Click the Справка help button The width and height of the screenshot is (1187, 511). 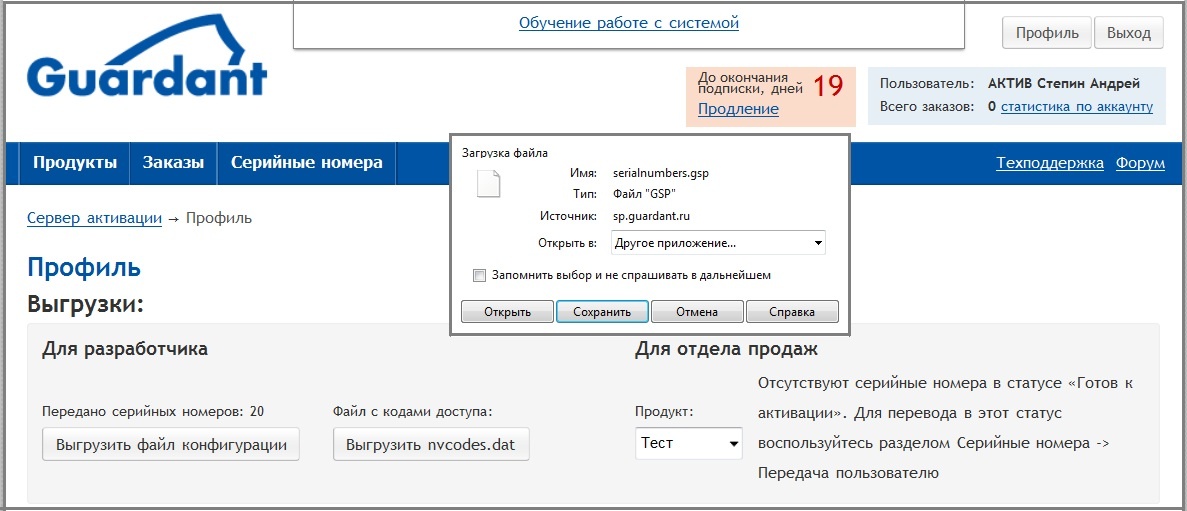(792, 312)
